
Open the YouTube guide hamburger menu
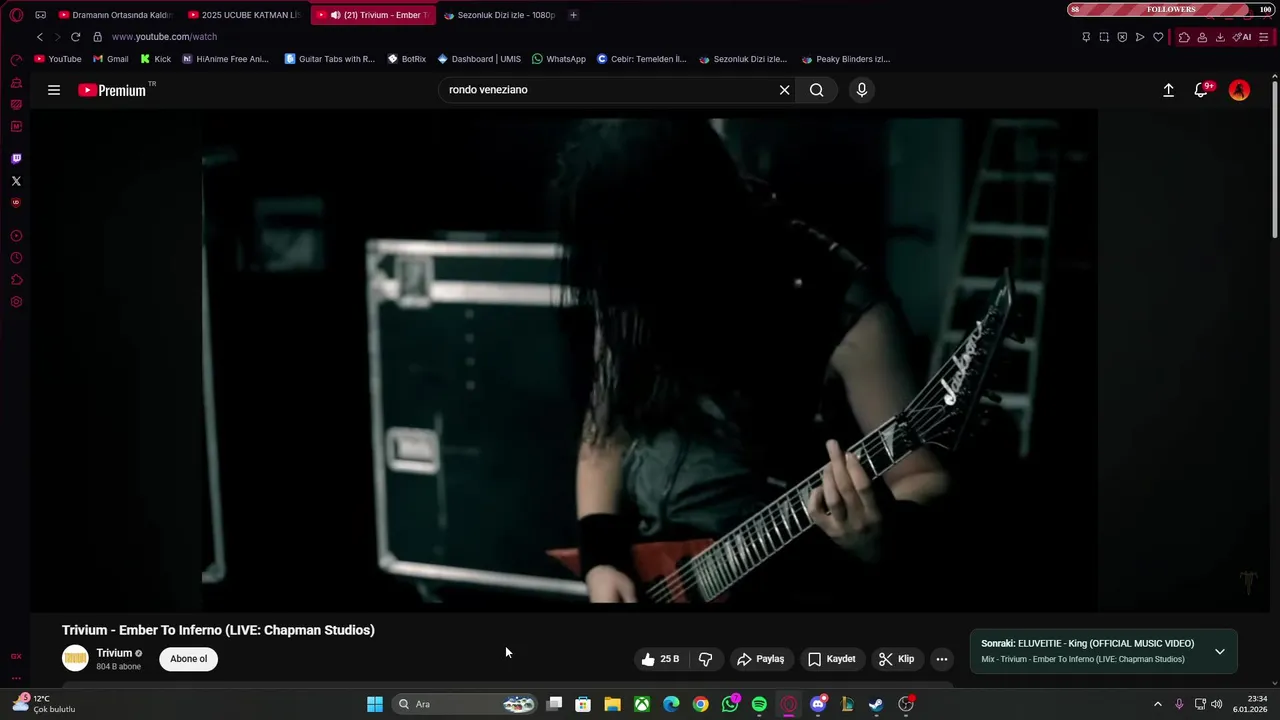point(54,90)
